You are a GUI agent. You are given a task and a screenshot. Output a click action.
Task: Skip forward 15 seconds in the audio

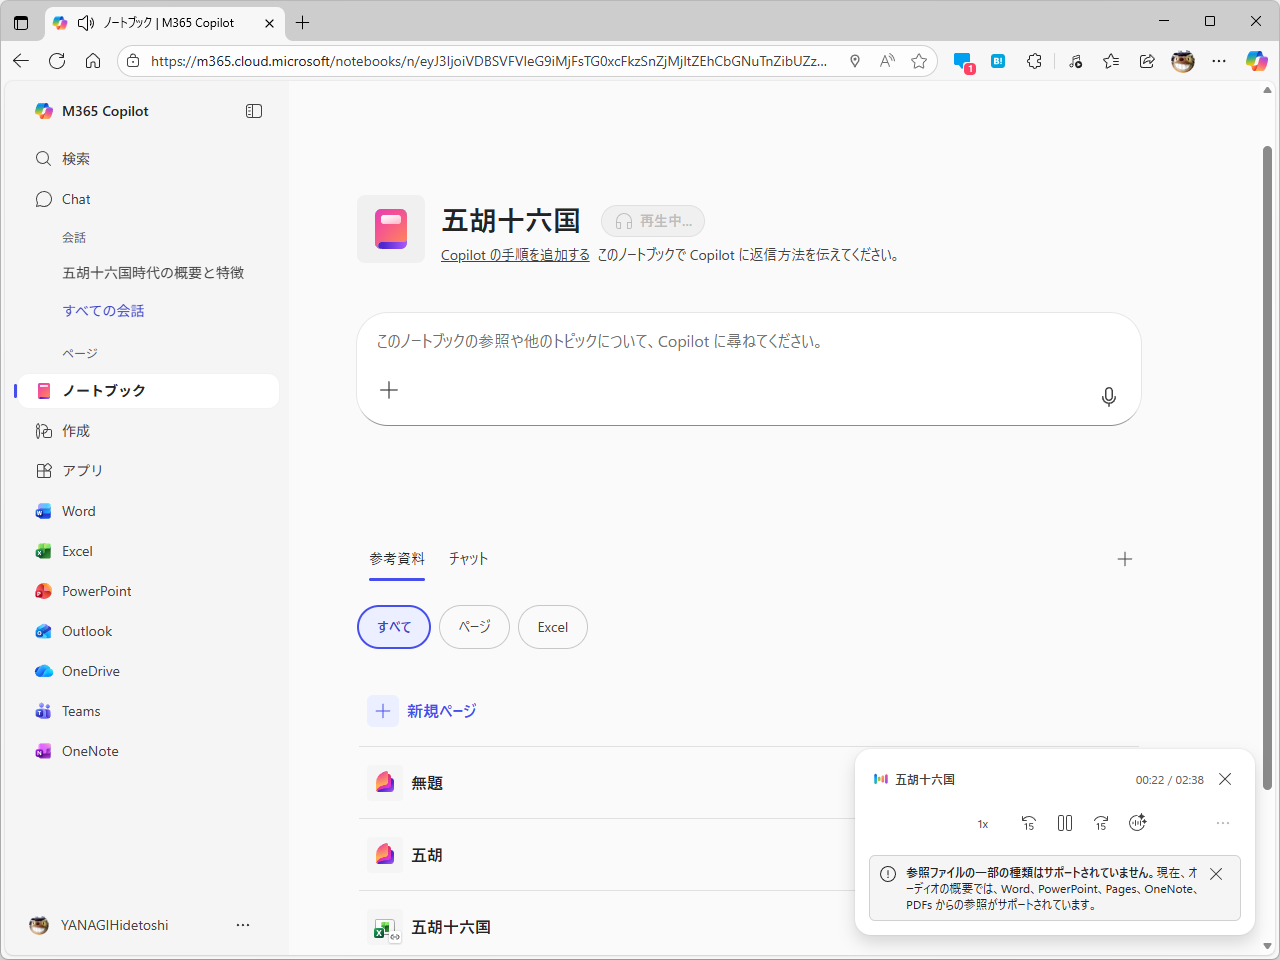point(1101,823)
